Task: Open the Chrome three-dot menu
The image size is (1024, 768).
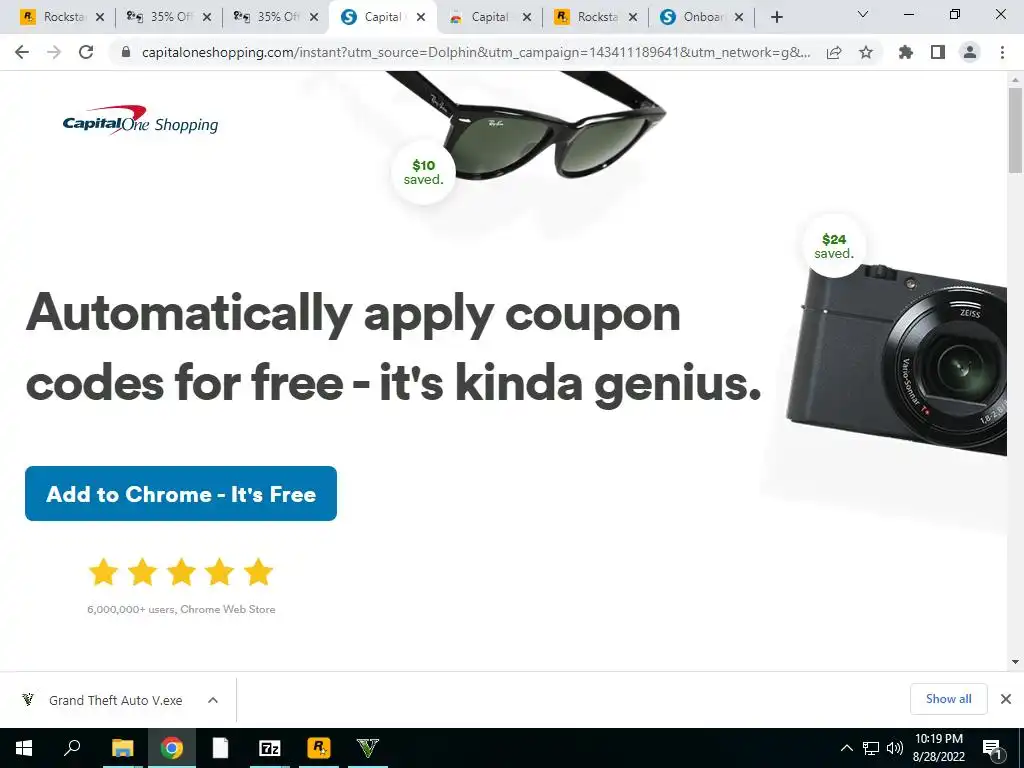Action: [1002, 52]
